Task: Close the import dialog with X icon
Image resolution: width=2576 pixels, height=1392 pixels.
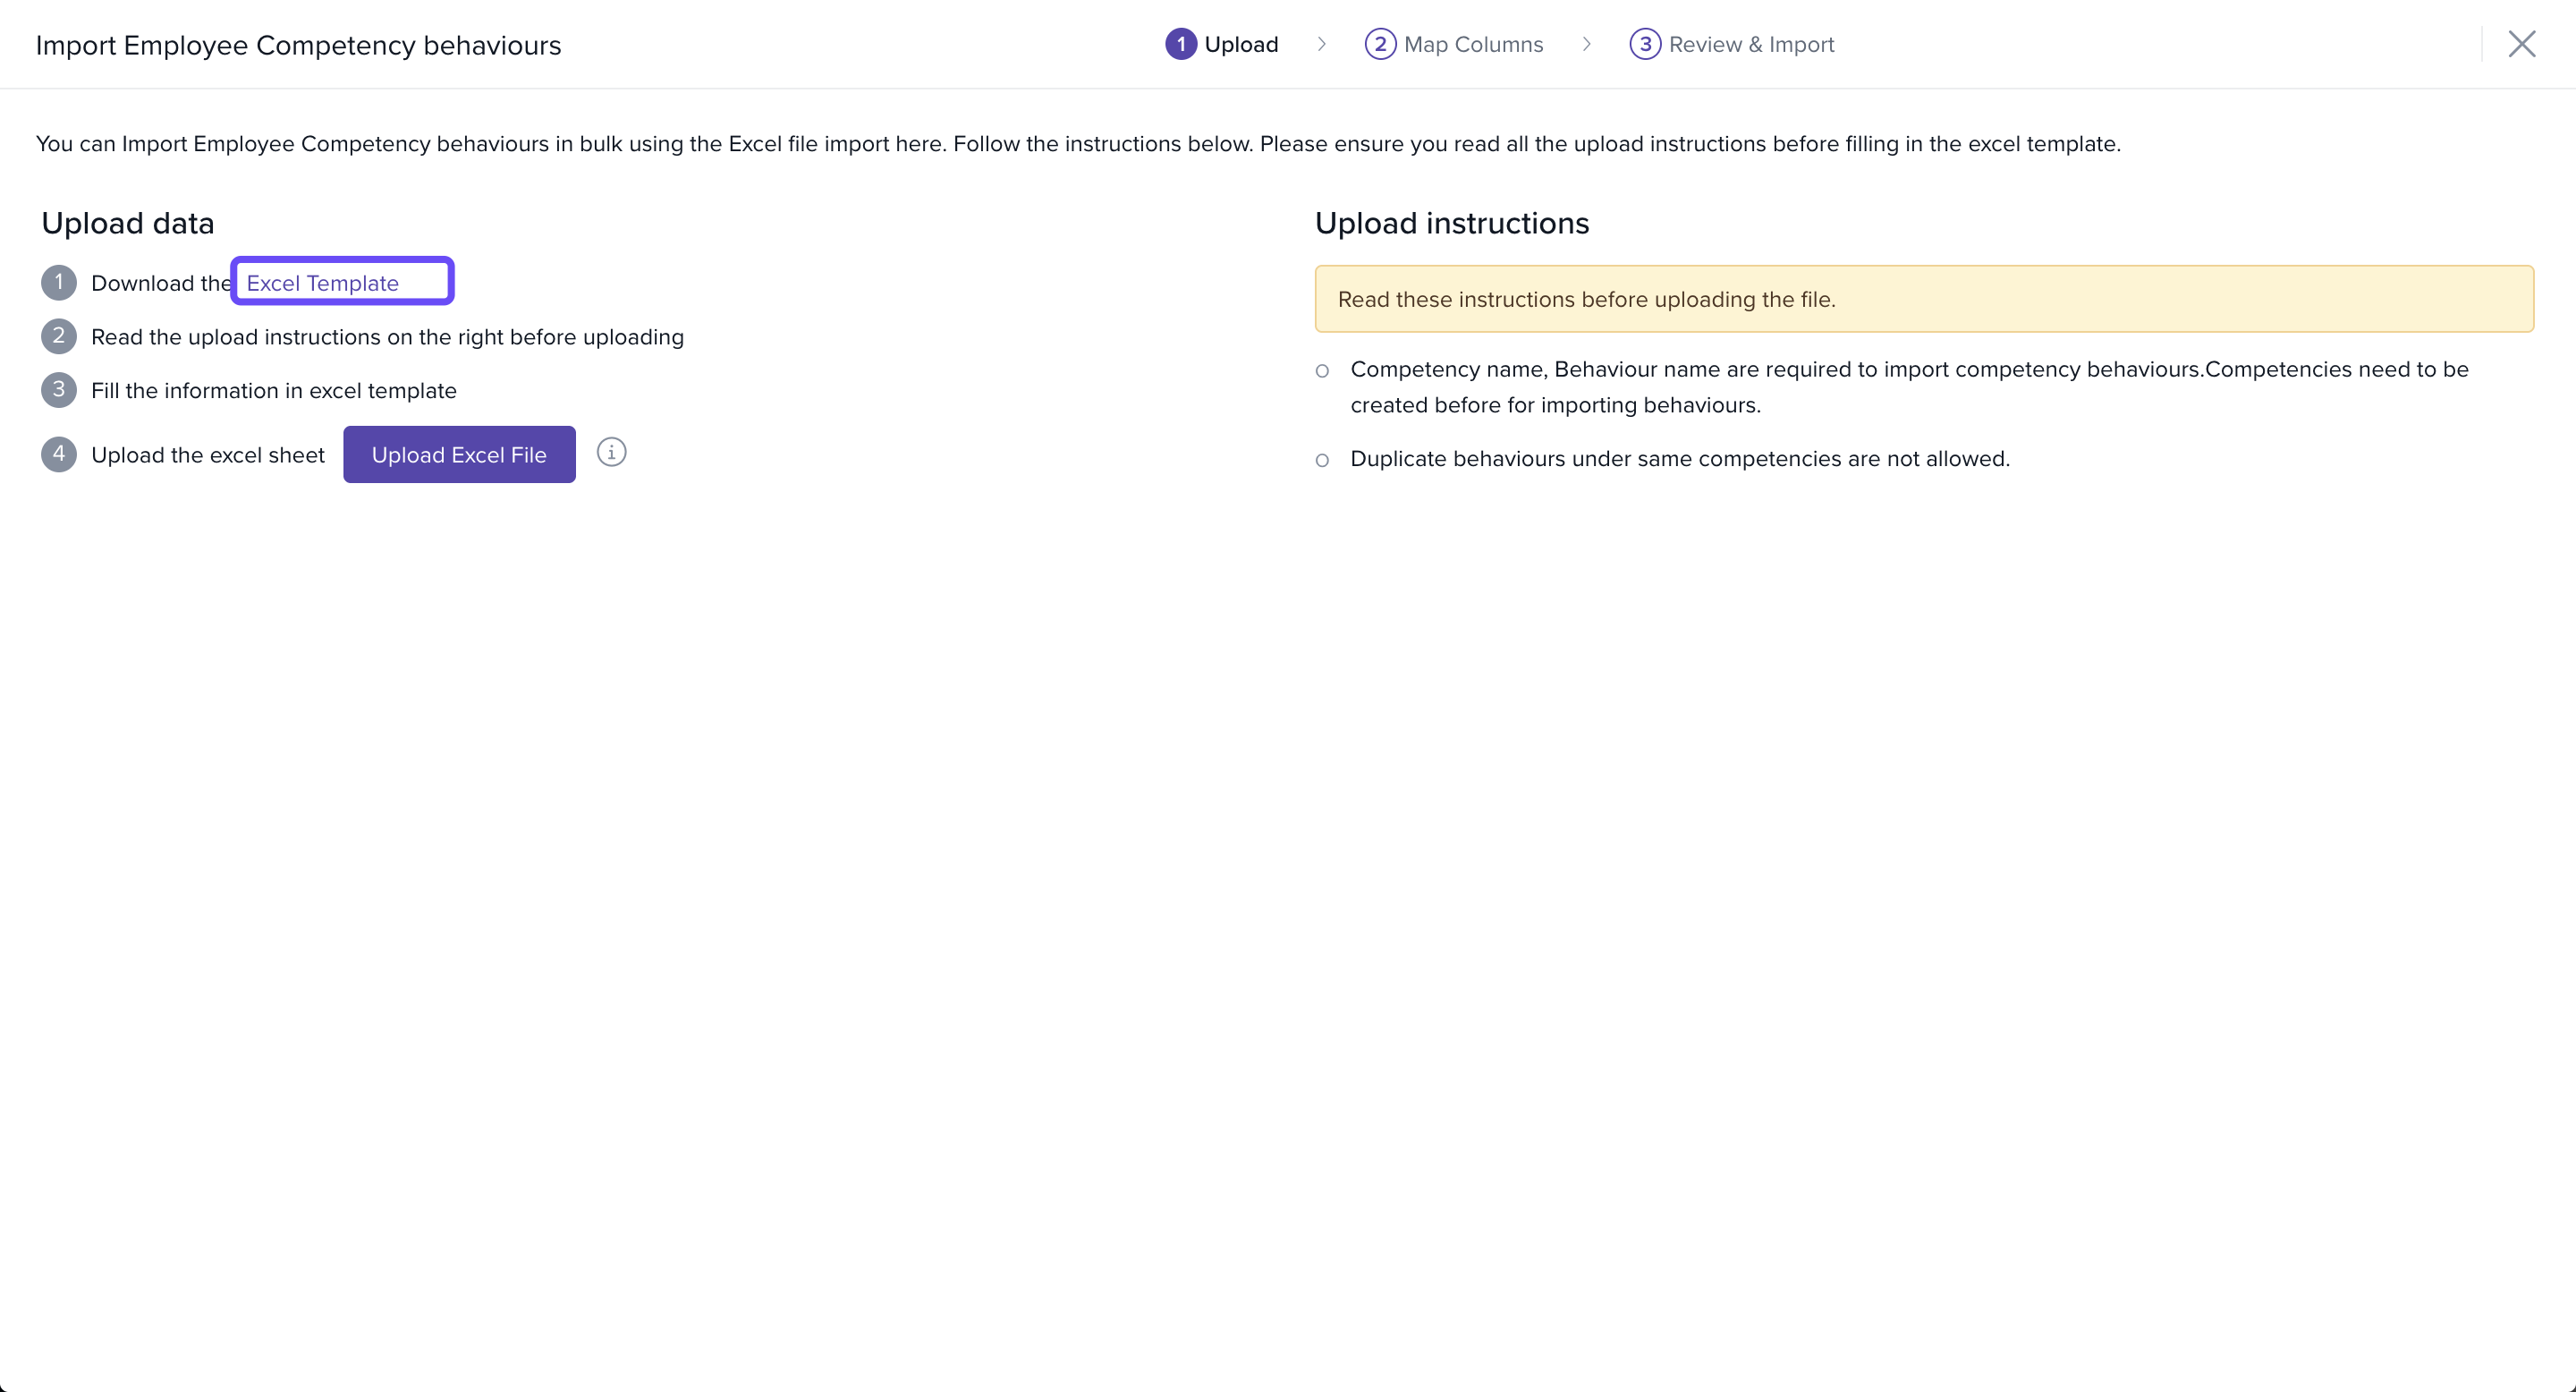Action: (x=2521, y=44)
